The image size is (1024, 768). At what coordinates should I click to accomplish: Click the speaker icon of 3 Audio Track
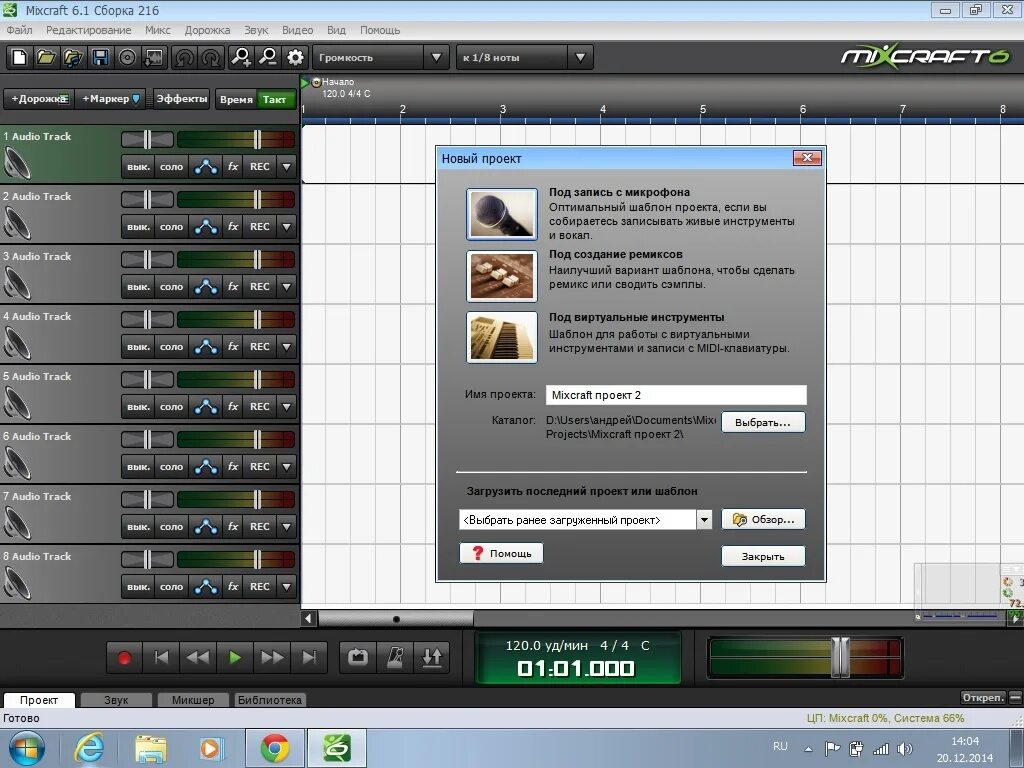point(17,283)
